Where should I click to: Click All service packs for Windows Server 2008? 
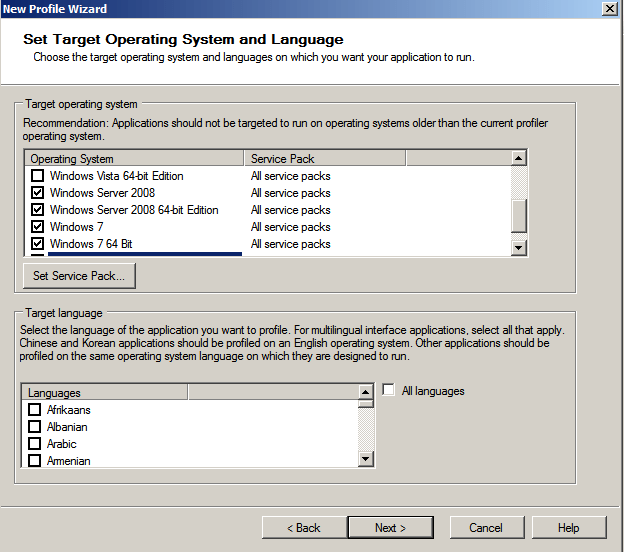291,193
